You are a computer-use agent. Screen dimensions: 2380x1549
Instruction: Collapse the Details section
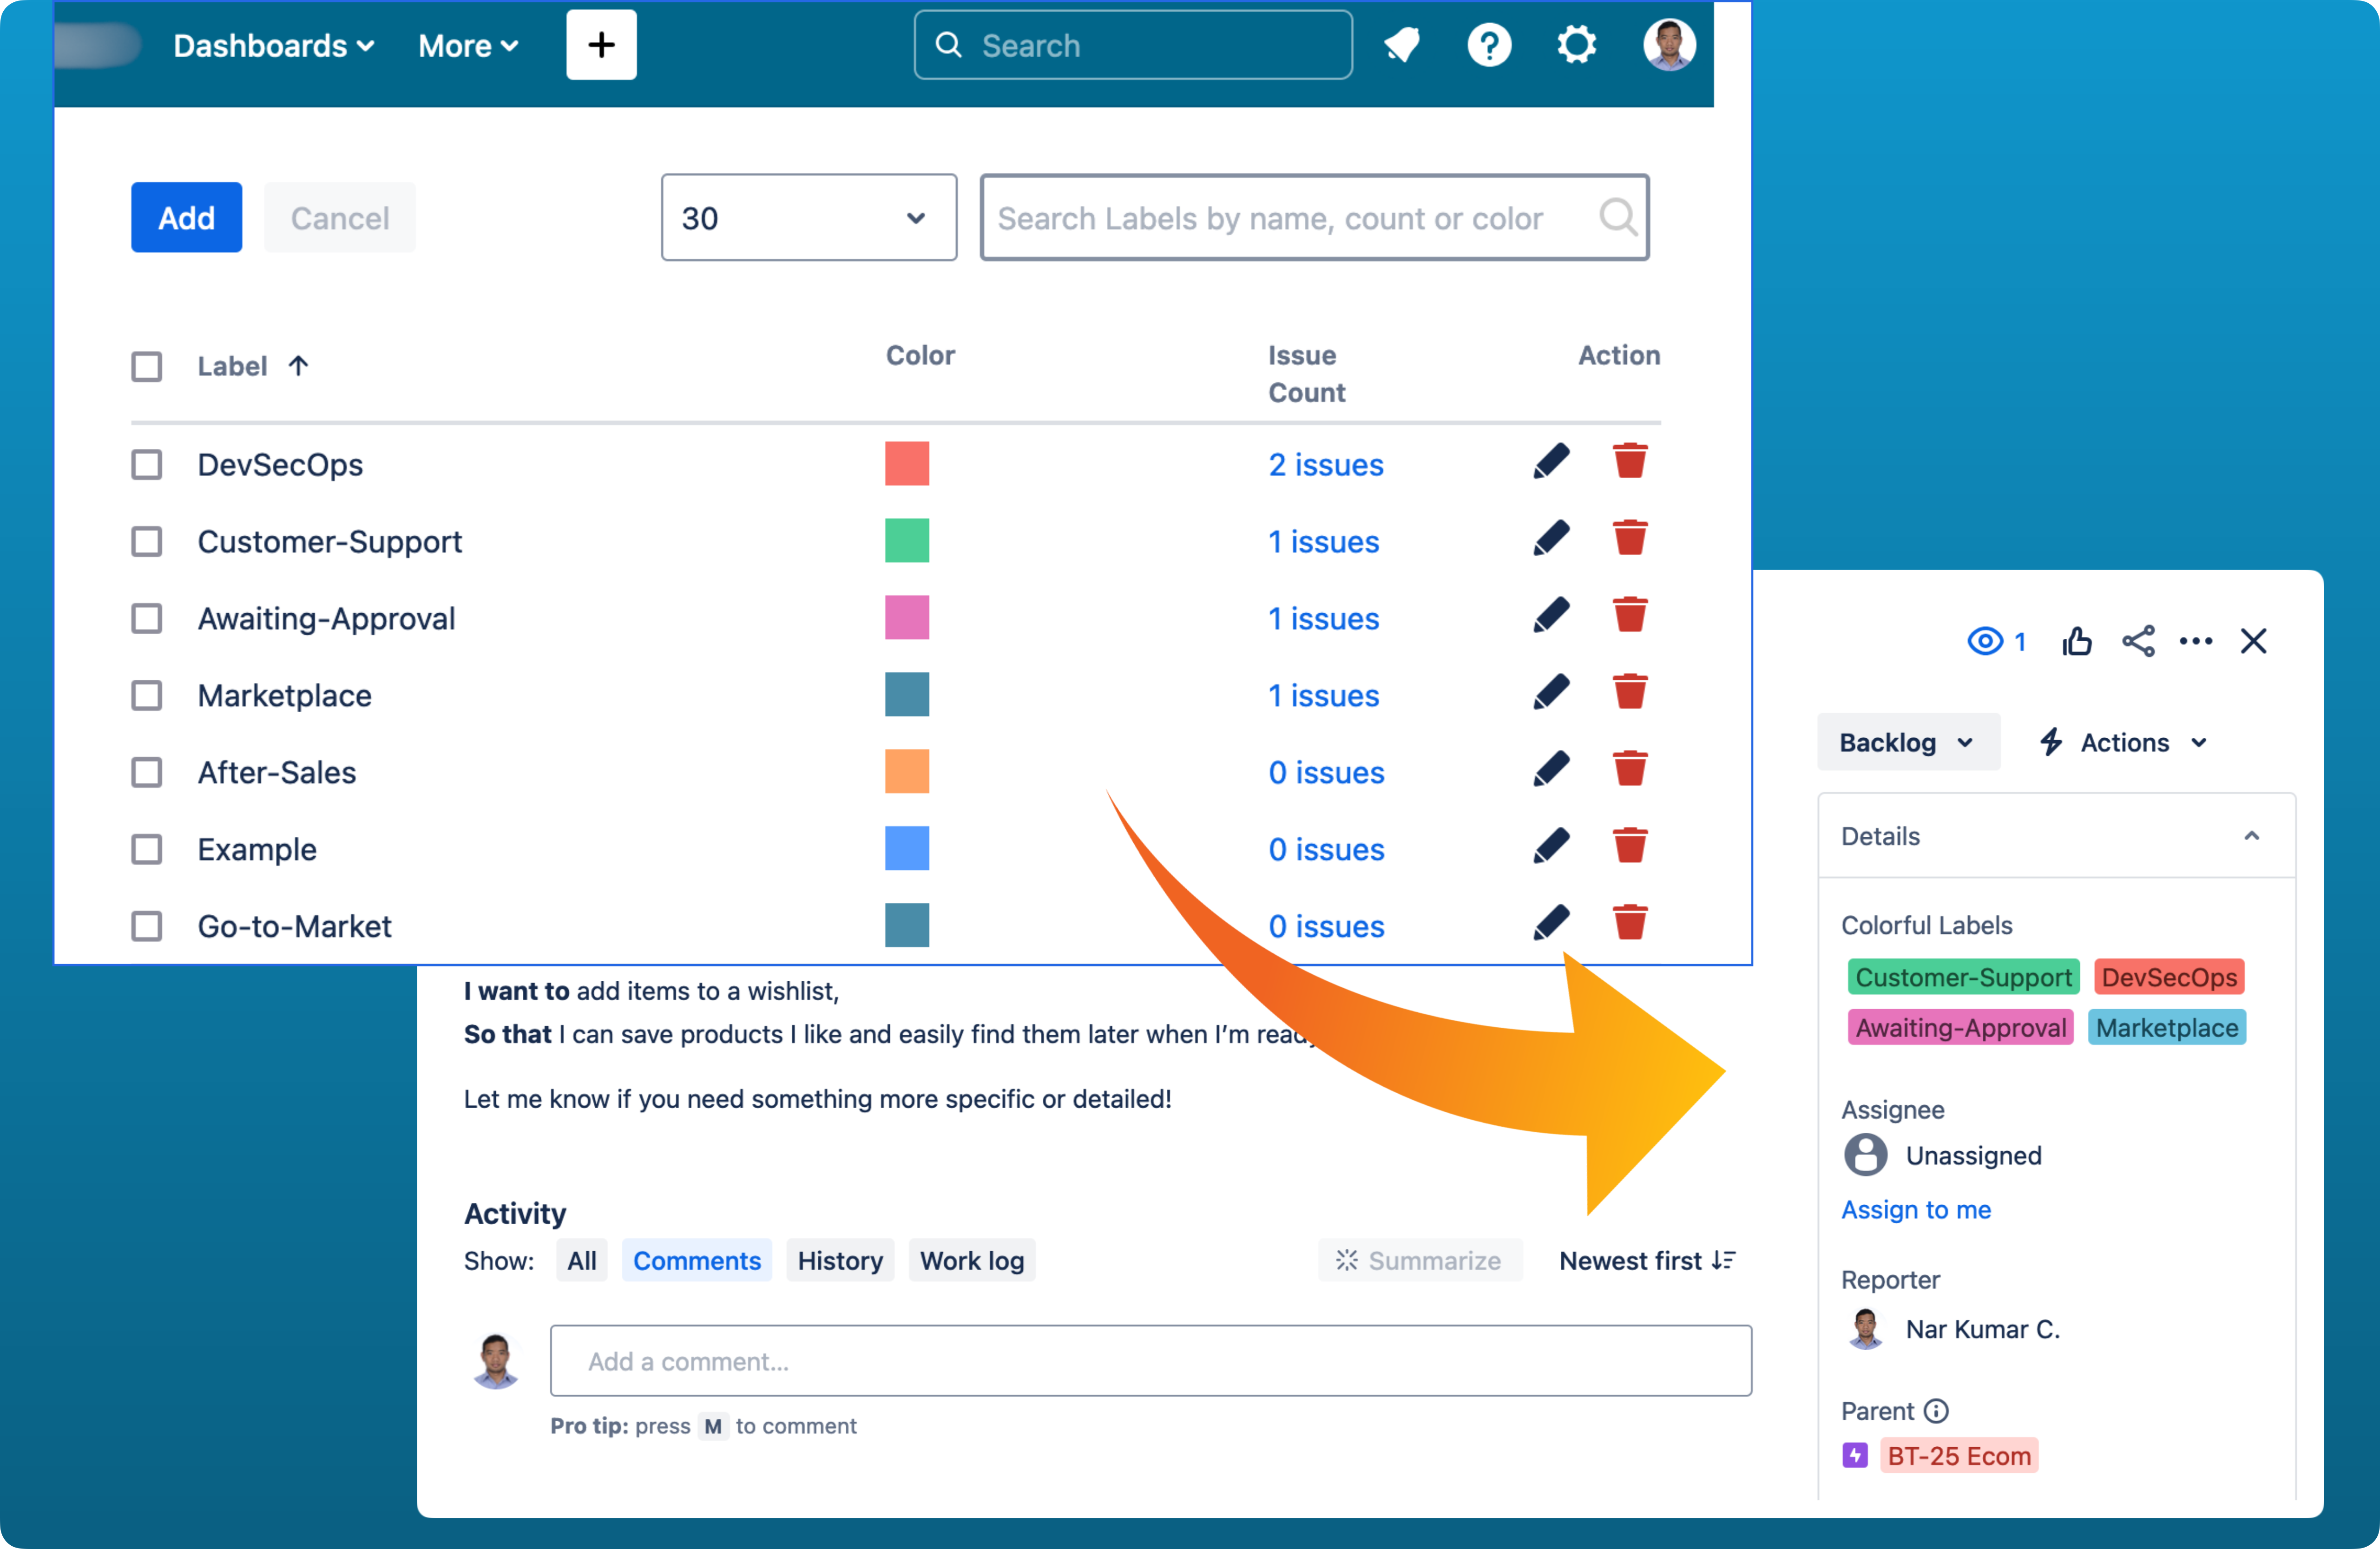click(2251, 835)
